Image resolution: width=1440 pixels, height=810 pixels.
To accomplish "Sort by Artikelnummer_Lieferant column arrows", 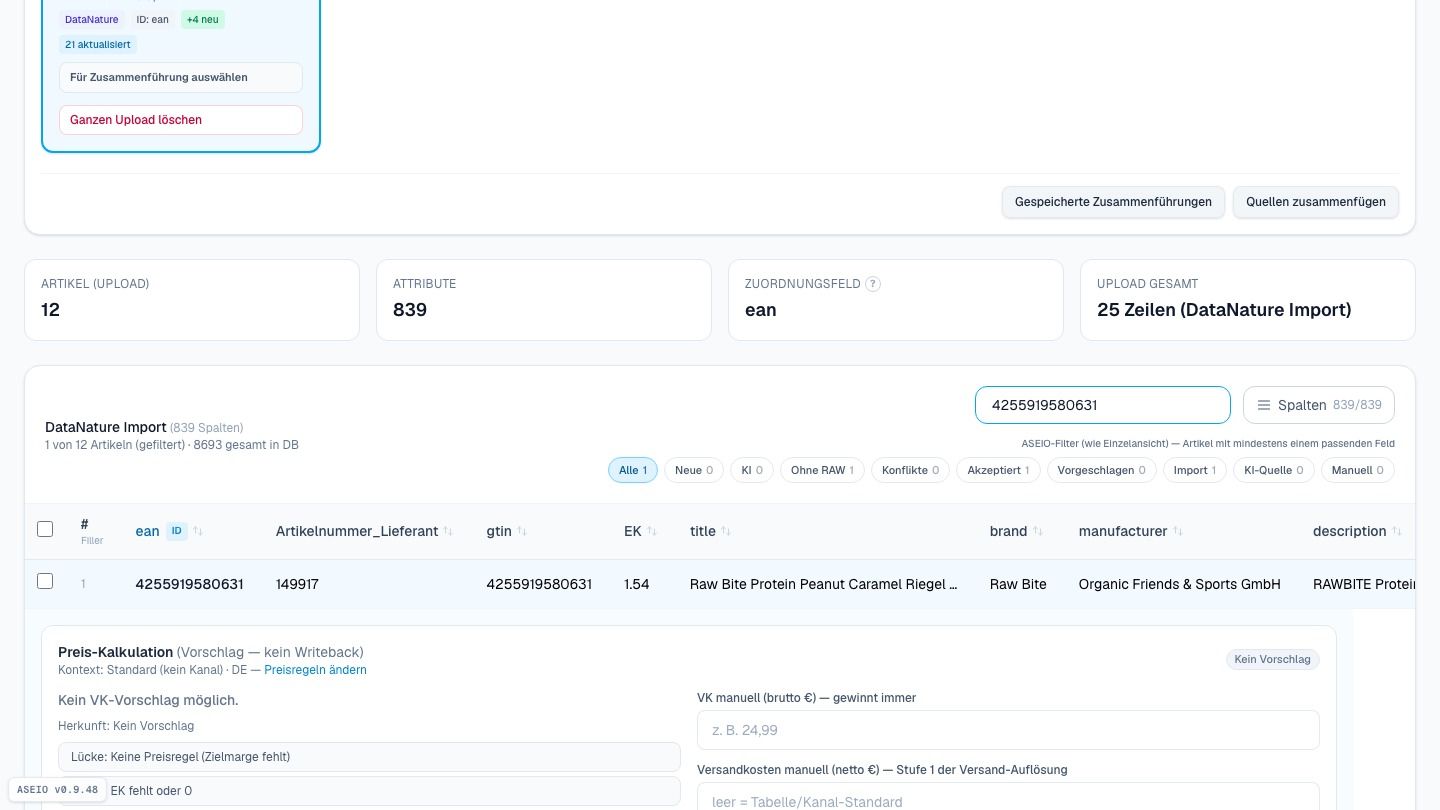I will [x=448, y=531].
